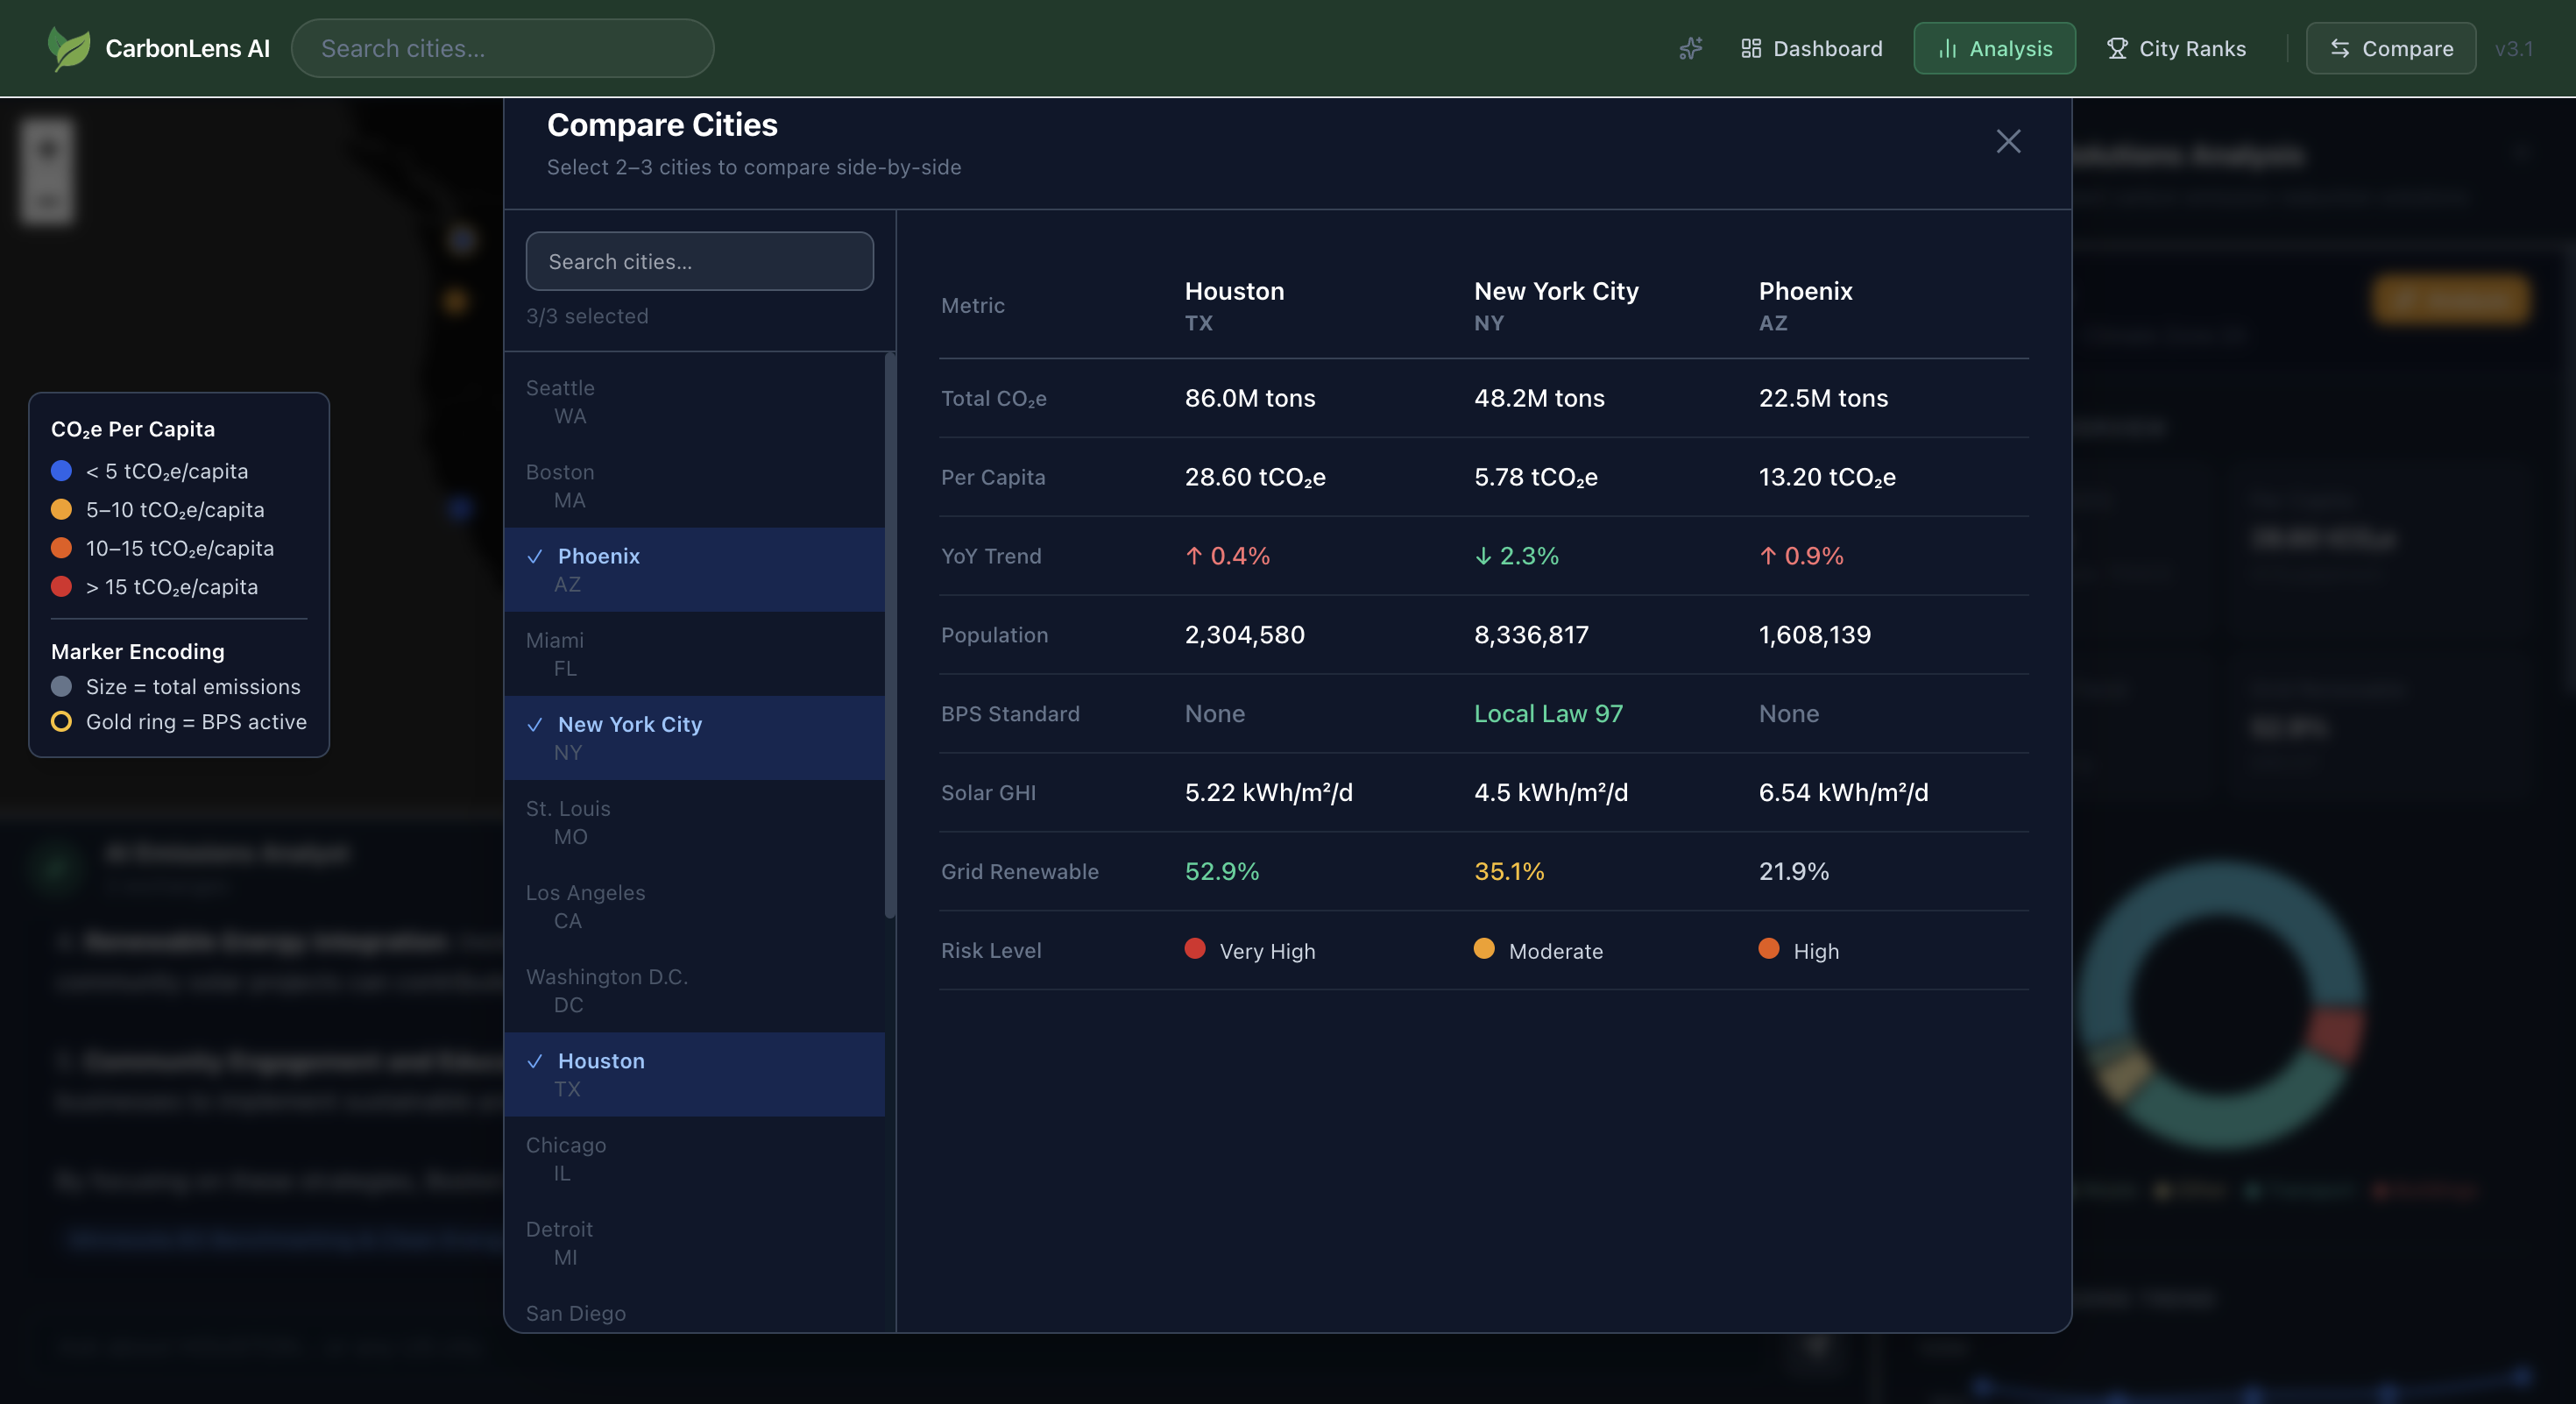Close the Compare Cities dialog

[x=2008, y=141]
